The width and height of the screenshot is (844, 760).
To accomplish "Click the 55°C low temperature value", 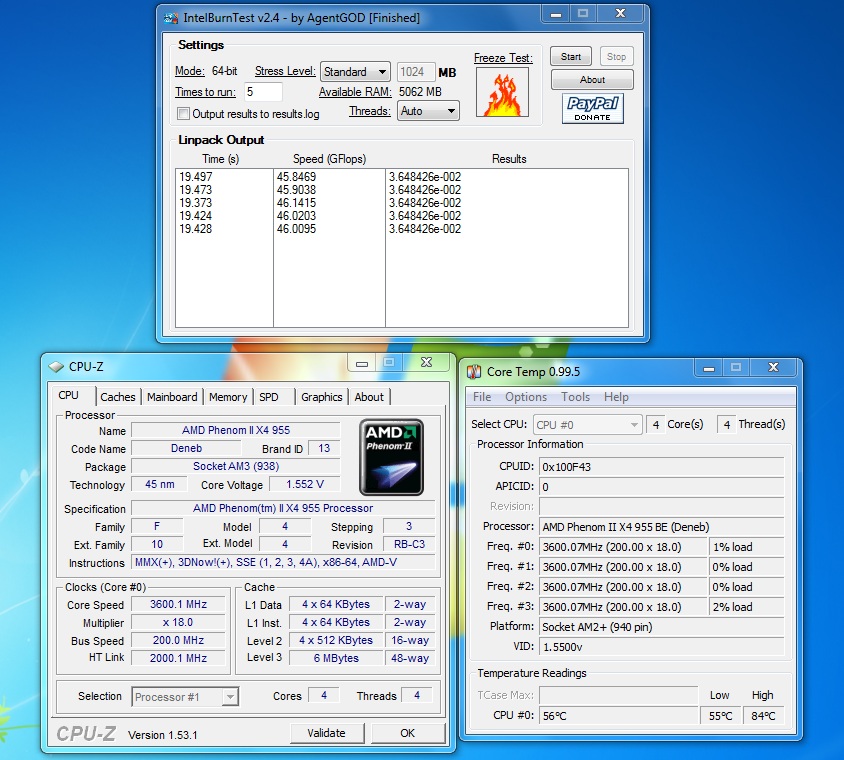I will click(x=721, y=716).
